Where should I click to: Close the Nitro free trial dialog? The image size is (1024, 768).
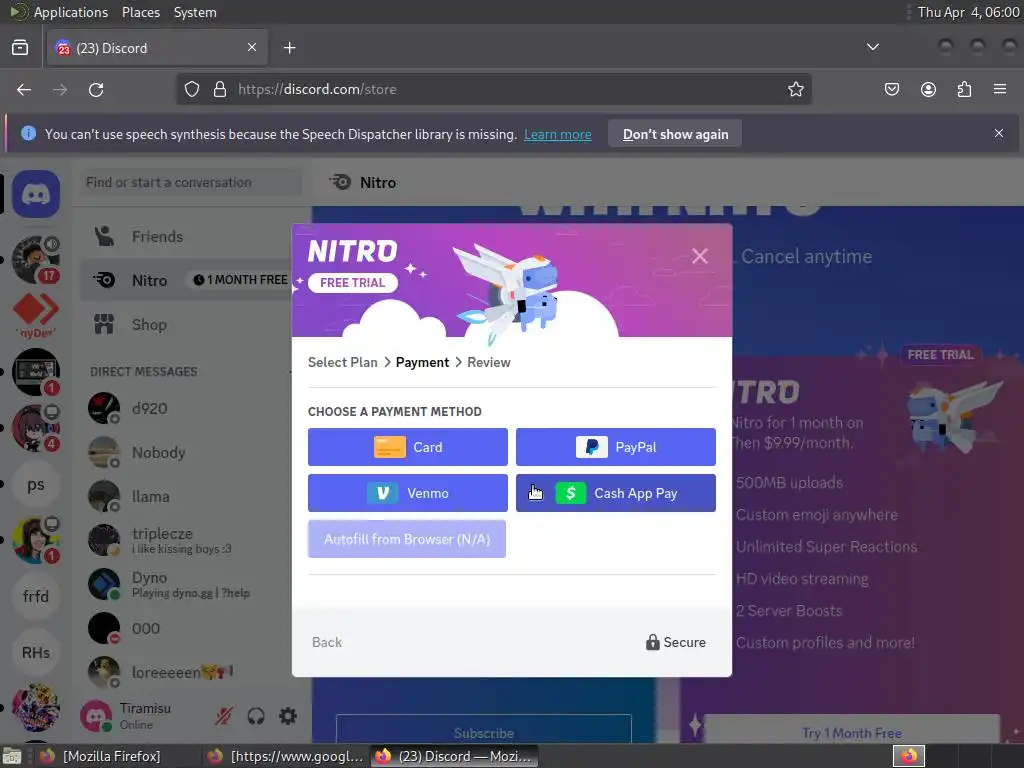699,256
